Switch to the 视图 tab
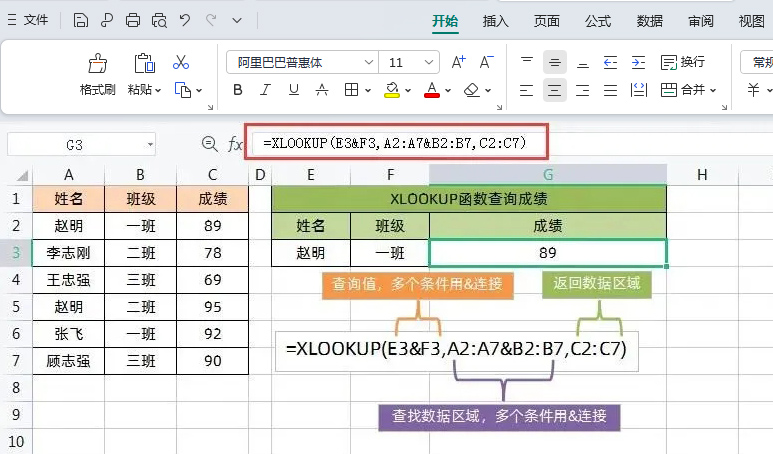 (751, 21)
